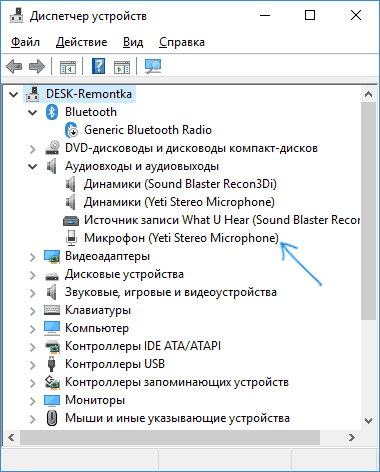Click the horizontal scrollbar left arrow
This screenshot has height=472, width=380.
[12, 437]
